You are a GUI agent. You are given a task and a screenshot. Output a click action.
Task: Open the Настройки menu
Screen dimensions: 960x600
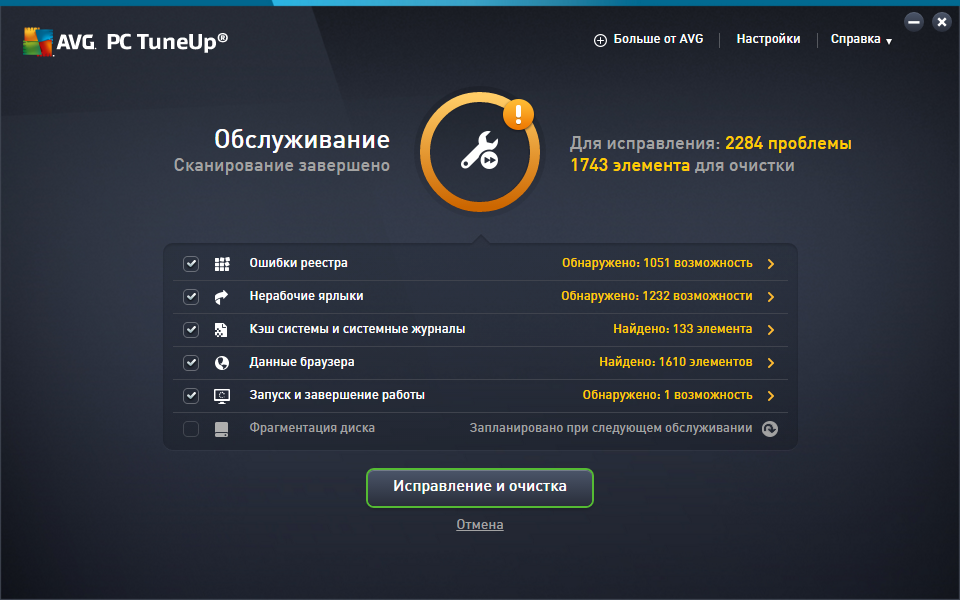pyautogui.click(x=768, y=40)
